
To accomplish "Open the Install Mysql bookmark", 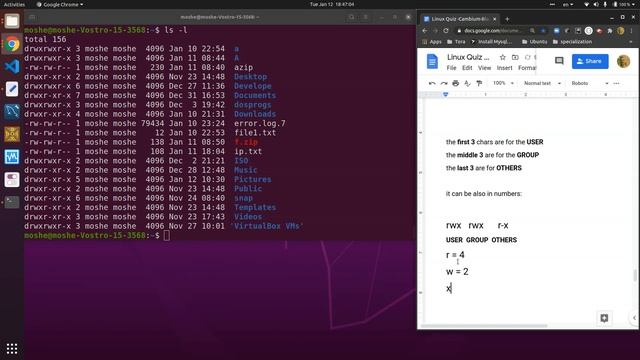I will (492, 42).
